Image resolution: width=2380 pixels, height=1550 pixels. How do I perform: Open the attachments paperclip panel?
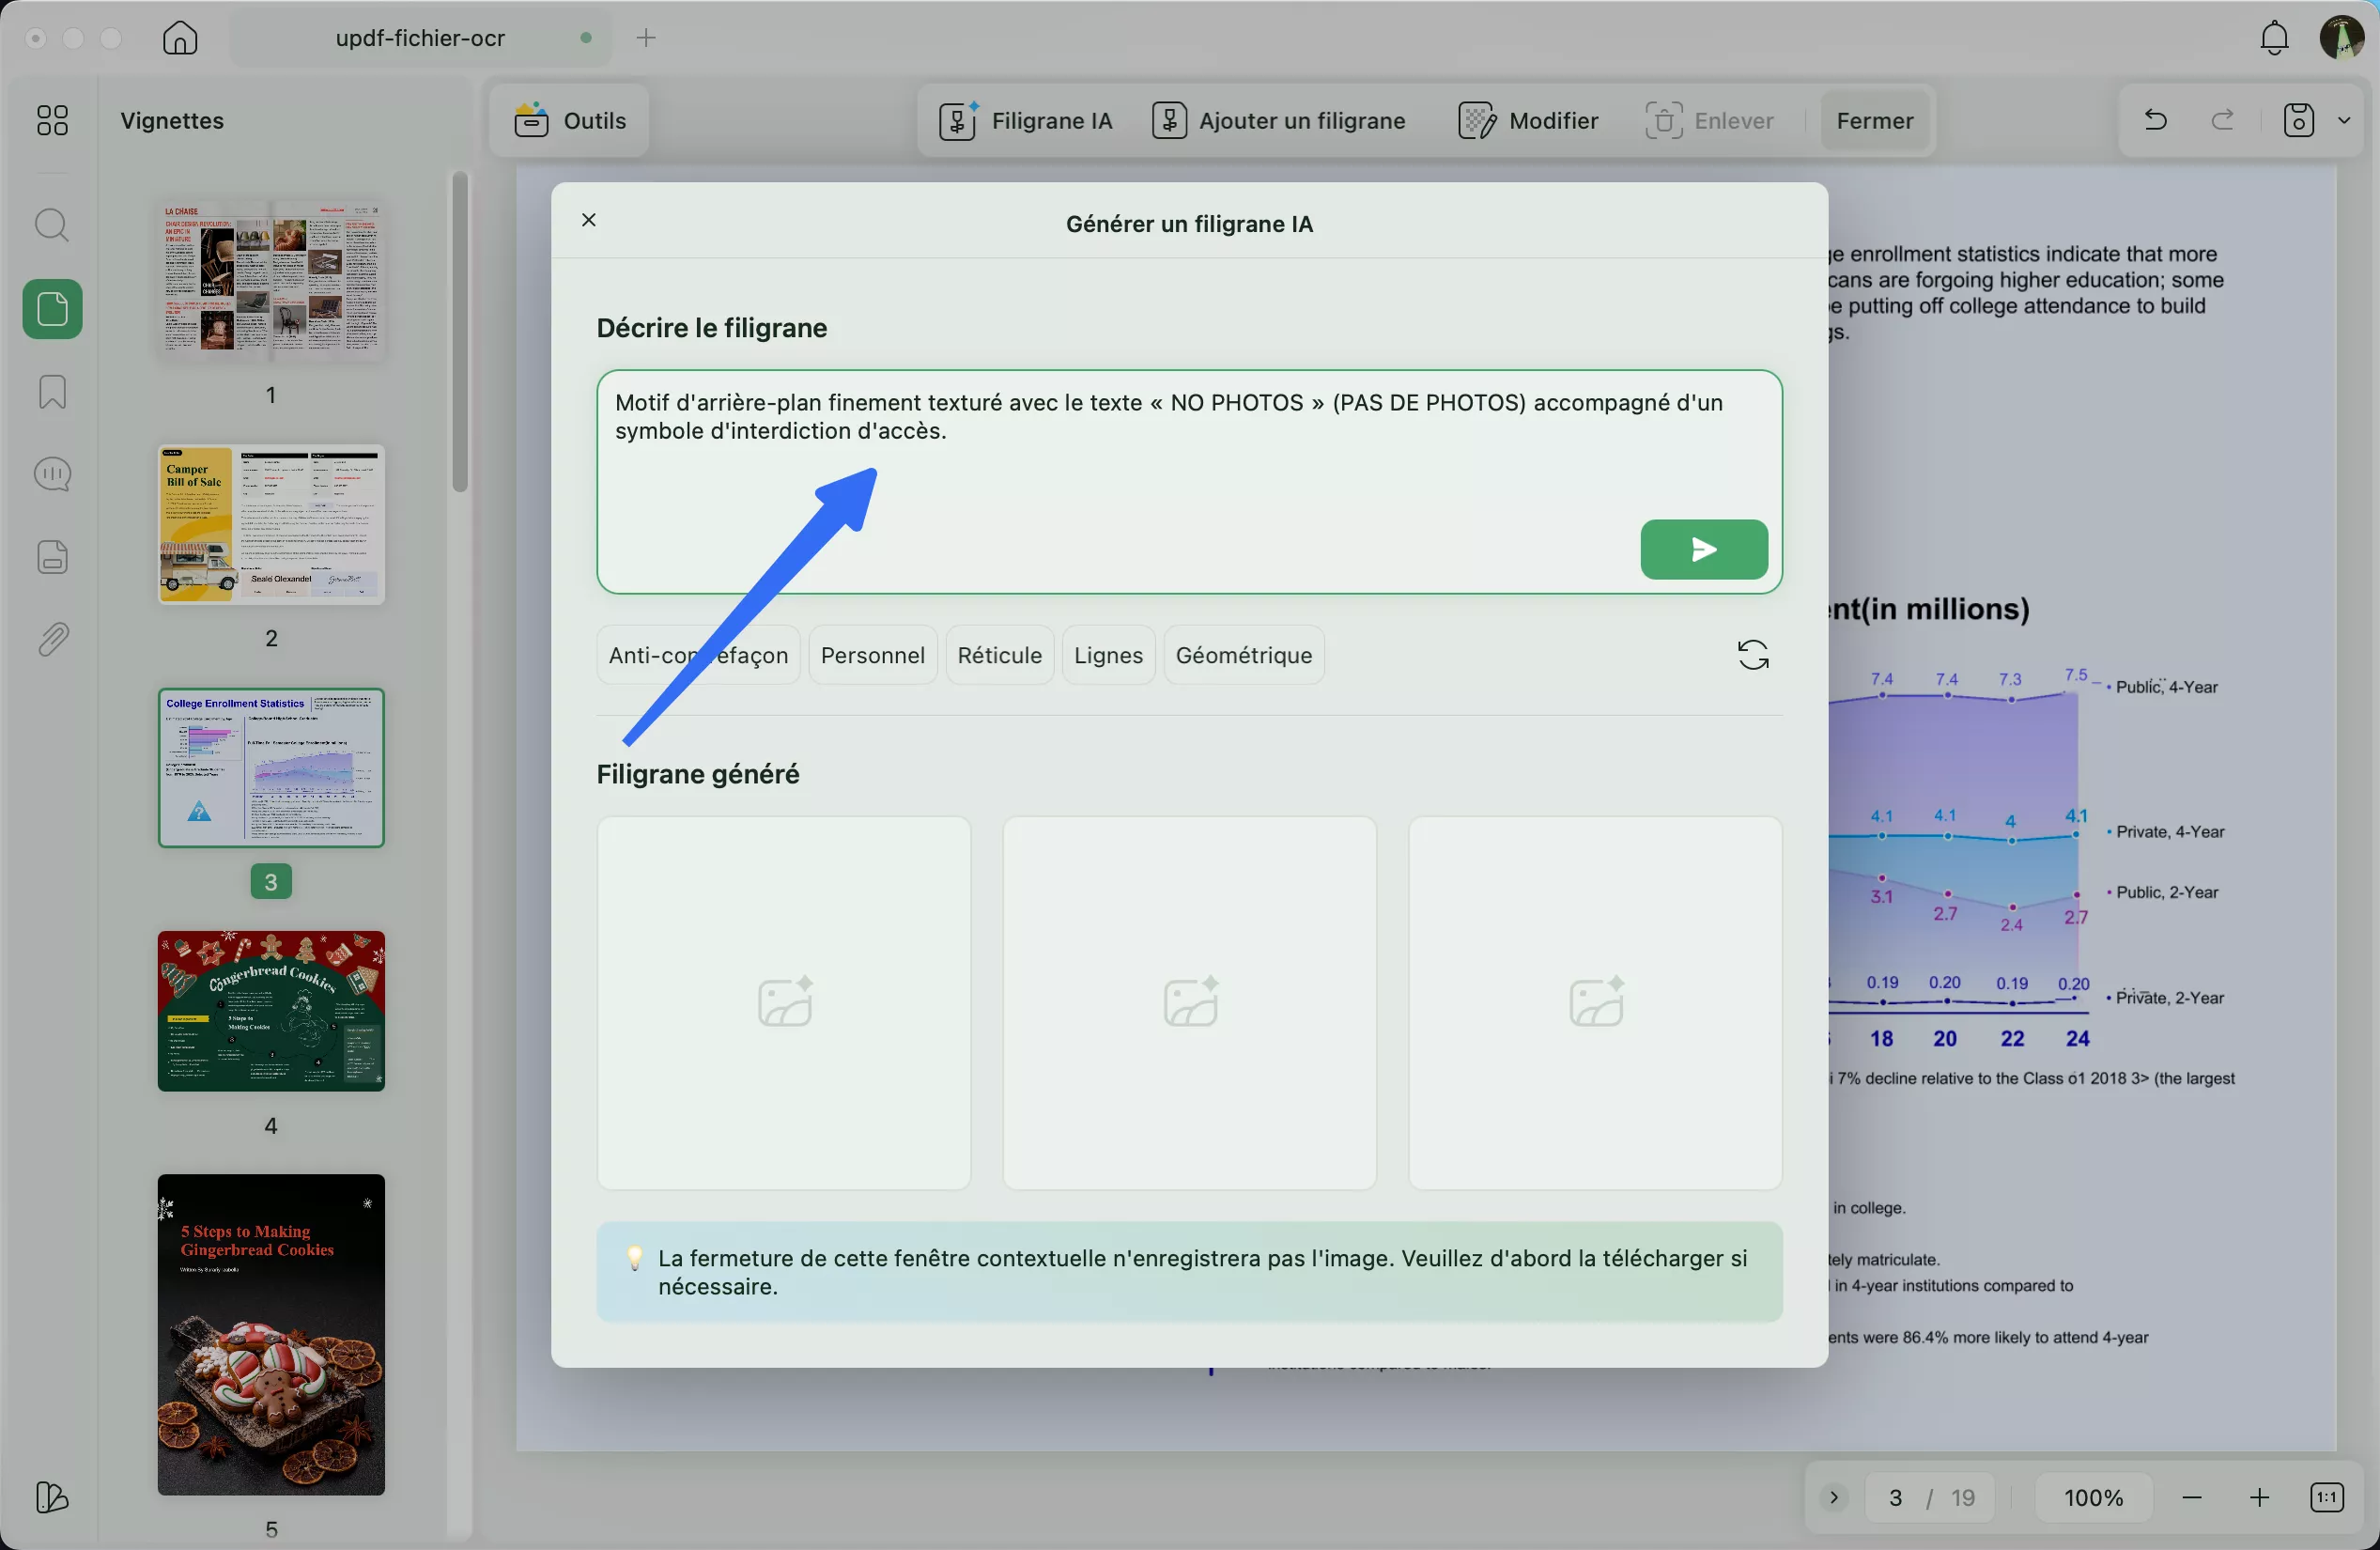coord(52,639)
